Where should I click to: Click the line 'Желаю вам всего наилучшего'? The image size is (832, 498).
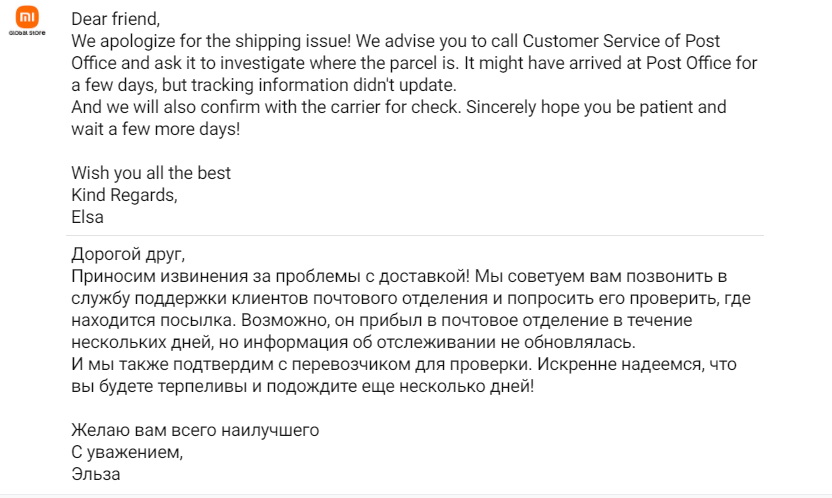[x=195, y=430]
